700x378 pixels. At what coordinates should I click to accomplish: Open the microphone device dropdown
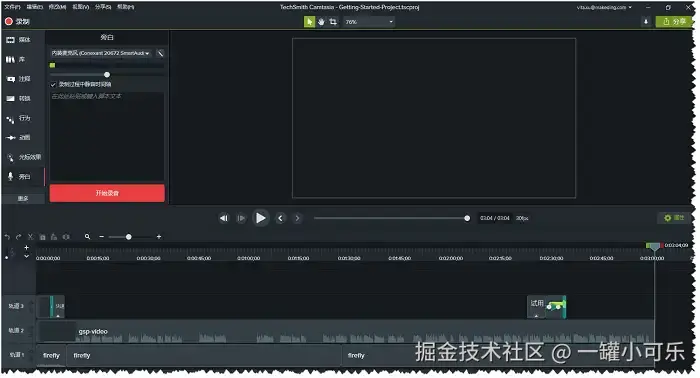(x=101, y=53)
